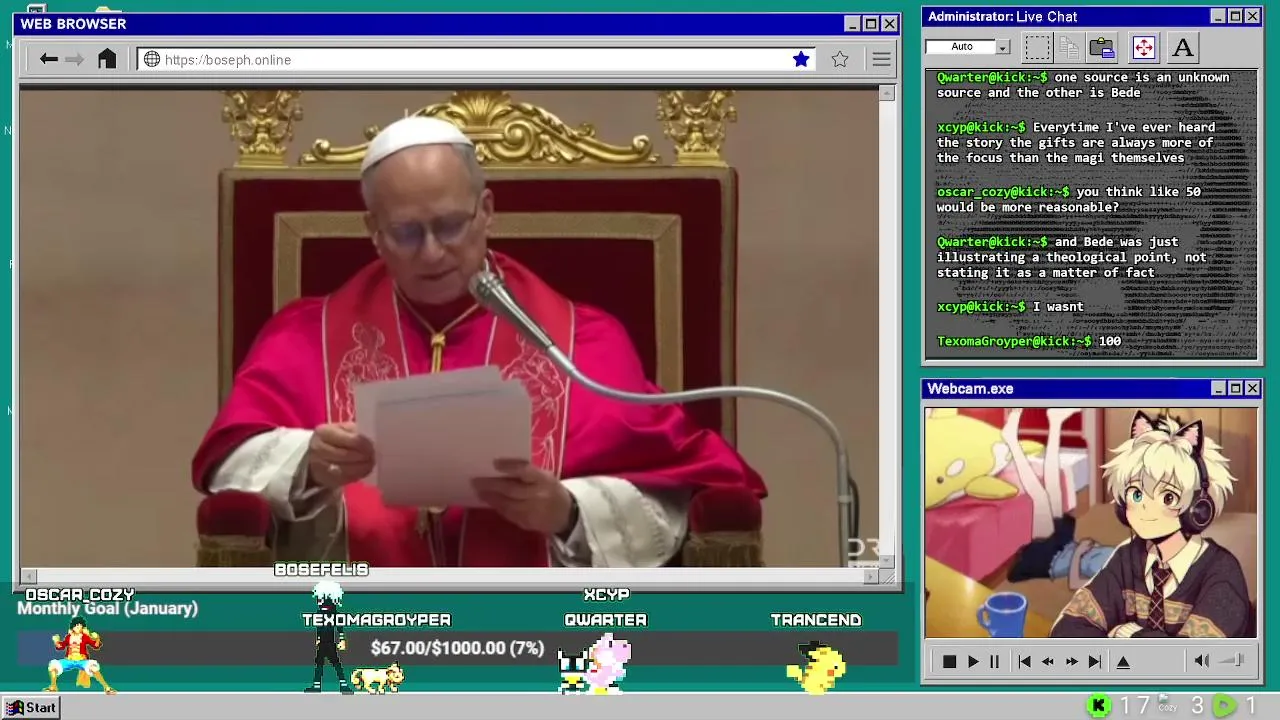Viewport: 1280px width, 720px height.
Task: Click TexomaGroyper@kick username in chat
Action: pyautogui.click(x=1014, y=341)
